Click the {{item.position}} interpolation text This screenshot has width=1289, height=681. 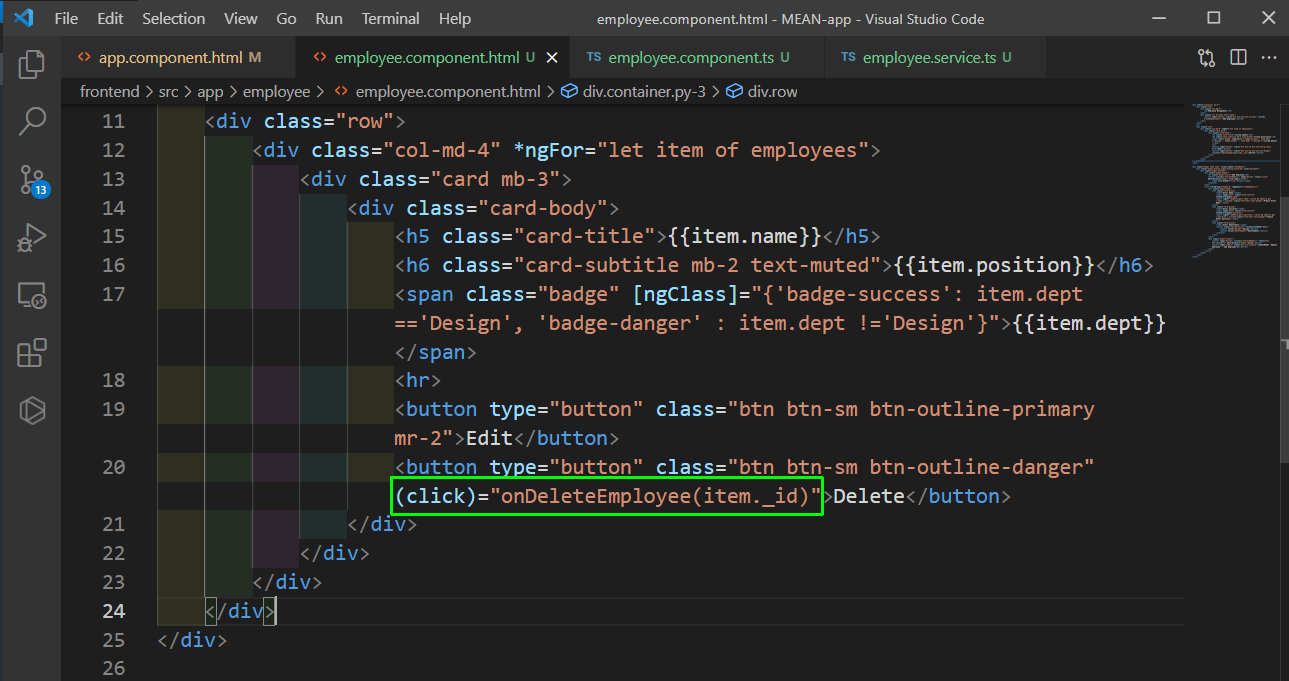point(994,265)
